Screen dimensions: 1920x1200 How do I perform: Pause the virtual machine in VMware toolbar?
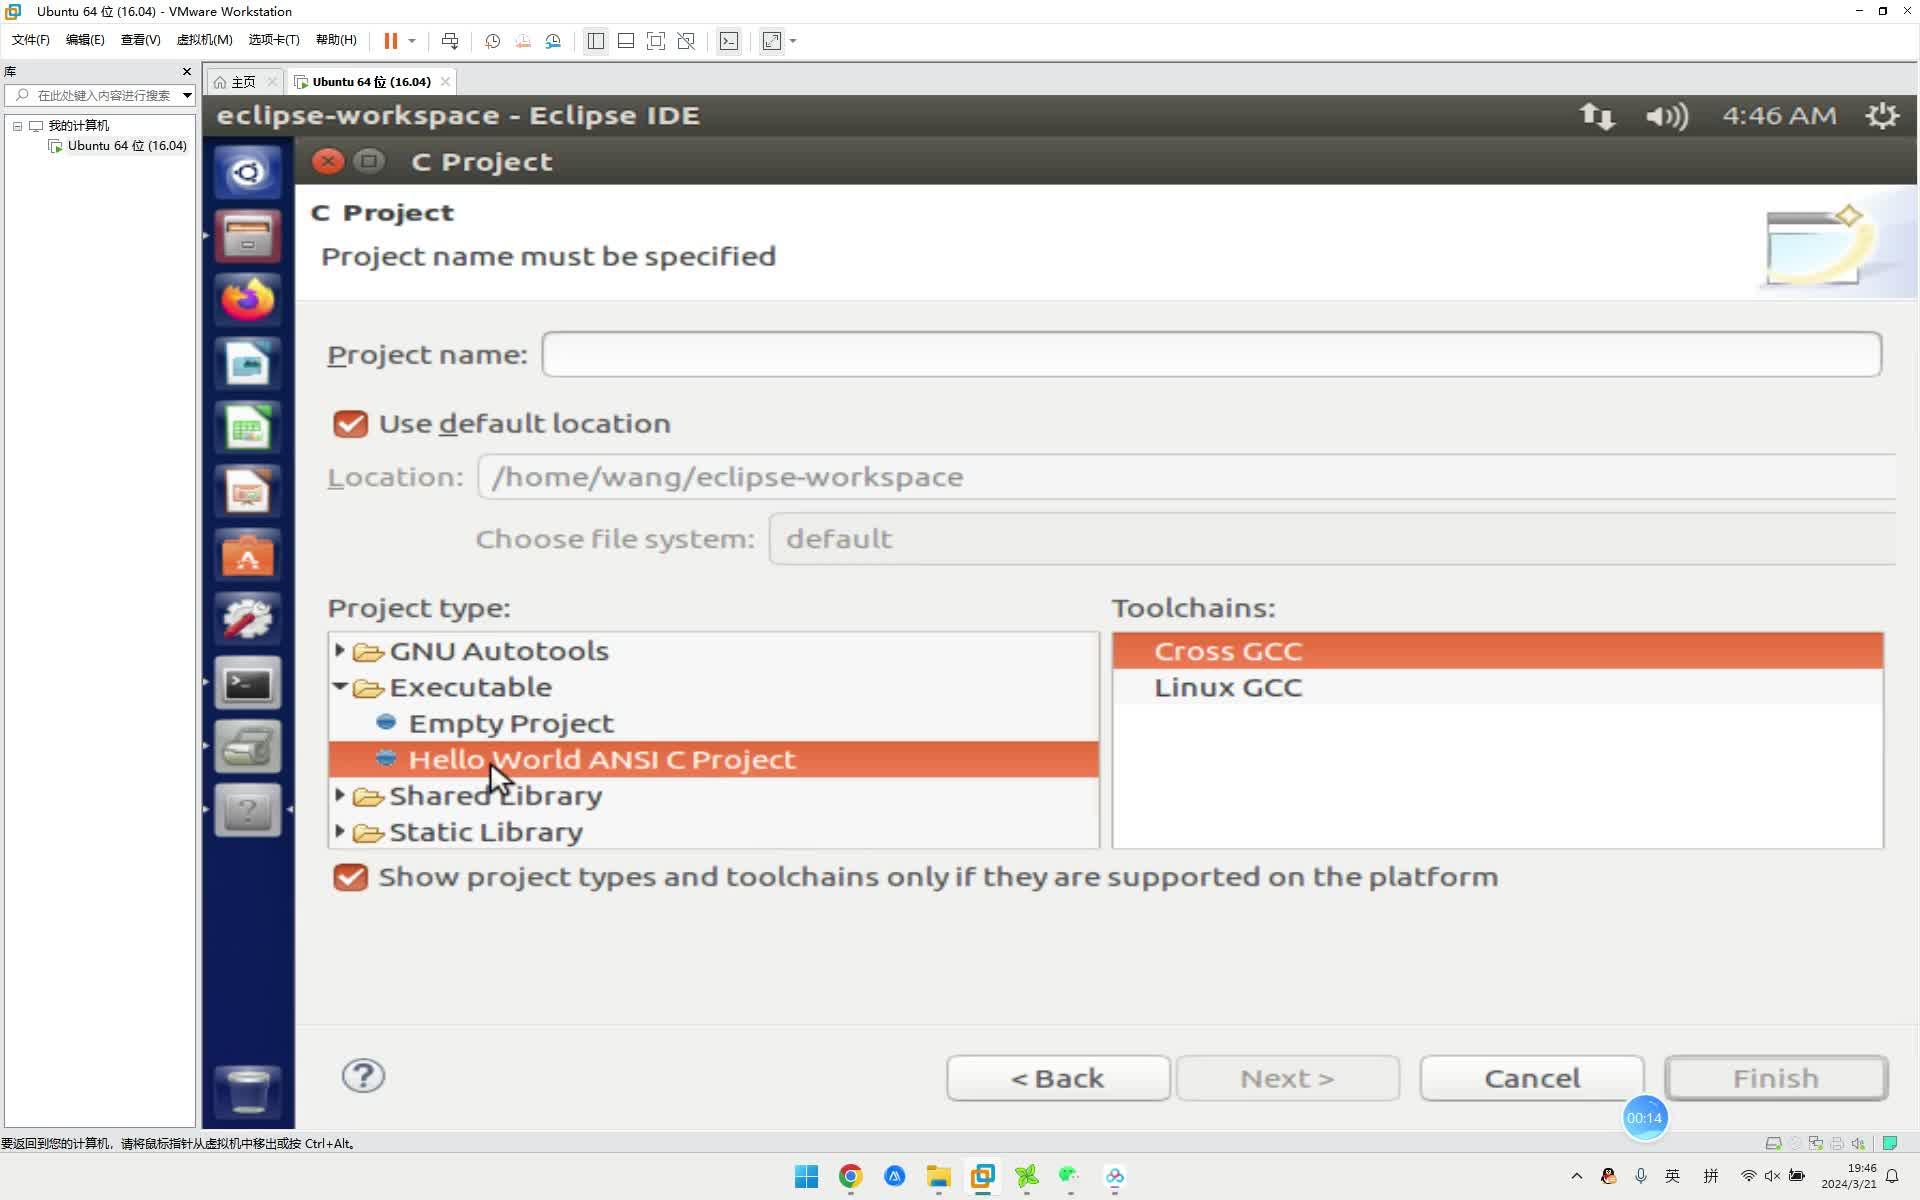(x=391, y=41)
